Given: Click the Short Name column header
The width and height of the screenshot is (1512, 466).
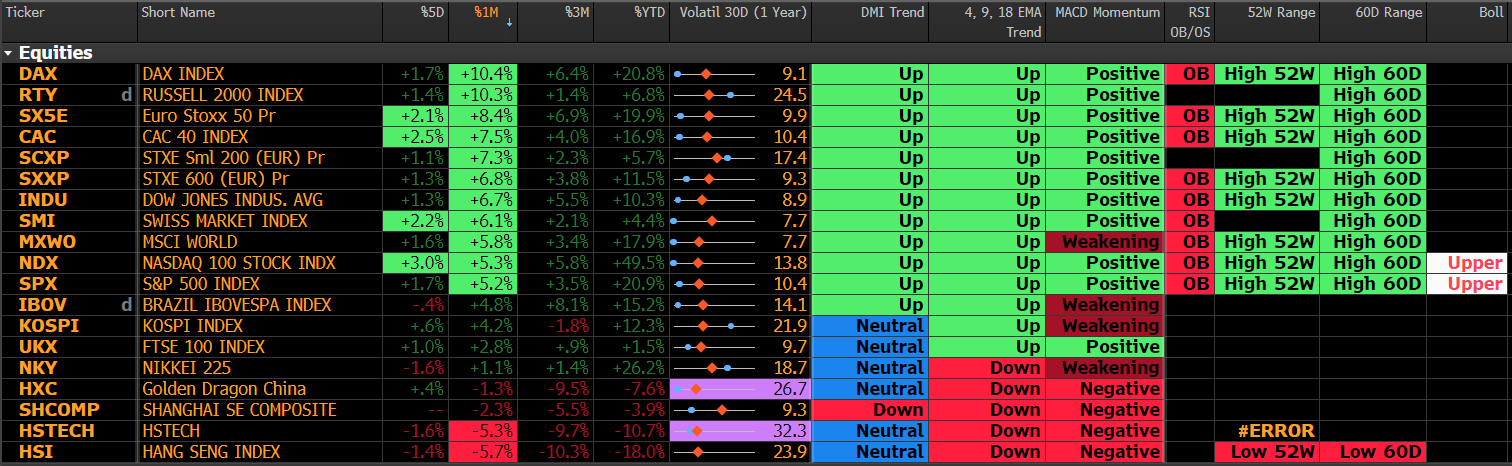Looking at the screenshot, I should tap(178, 13).
